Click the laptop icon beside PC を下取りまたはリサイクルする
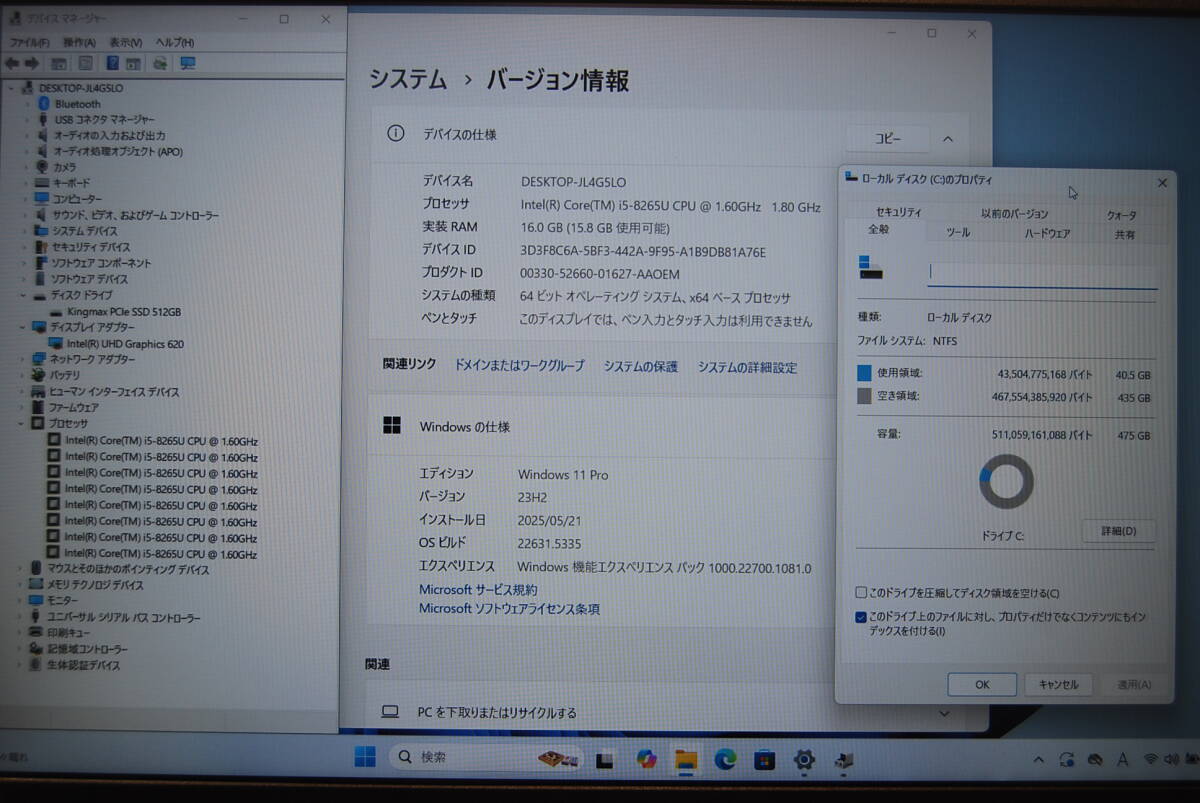1200x803 pixels. pyautogui.click(x=390, y=712)
